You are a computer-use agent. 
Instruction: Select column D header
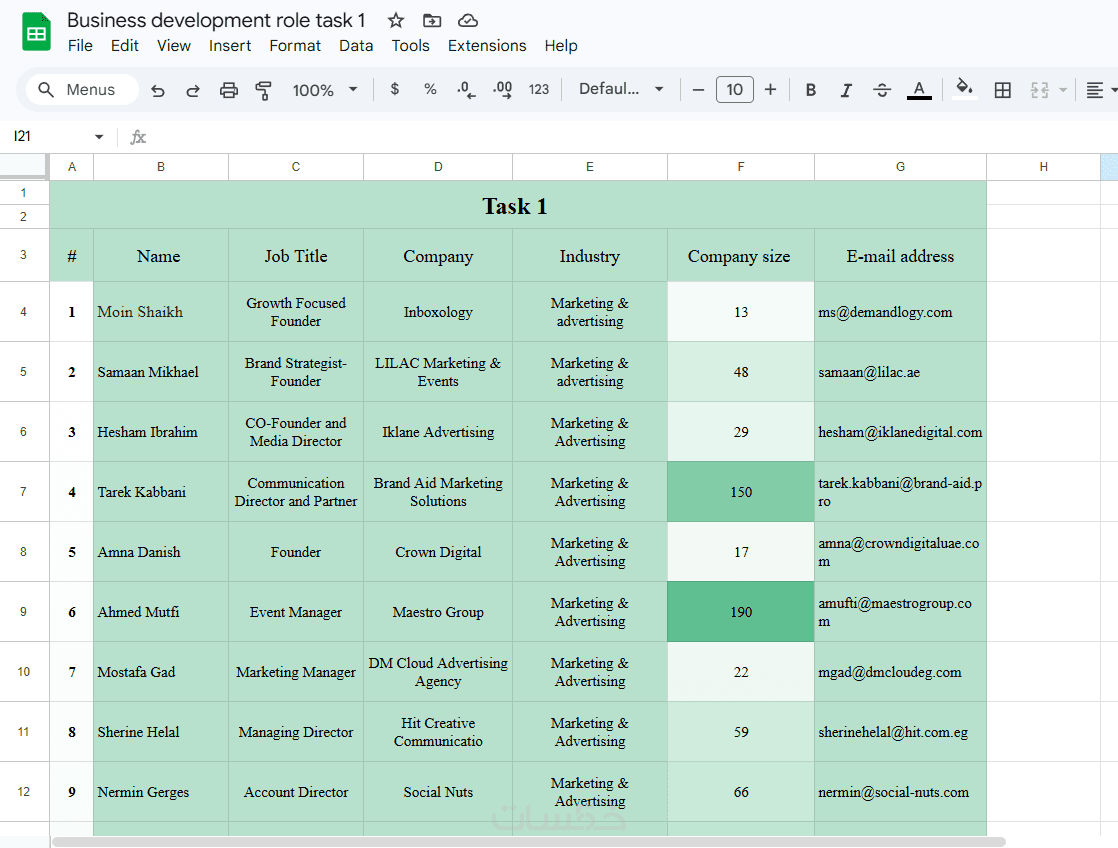click(438, 167)
